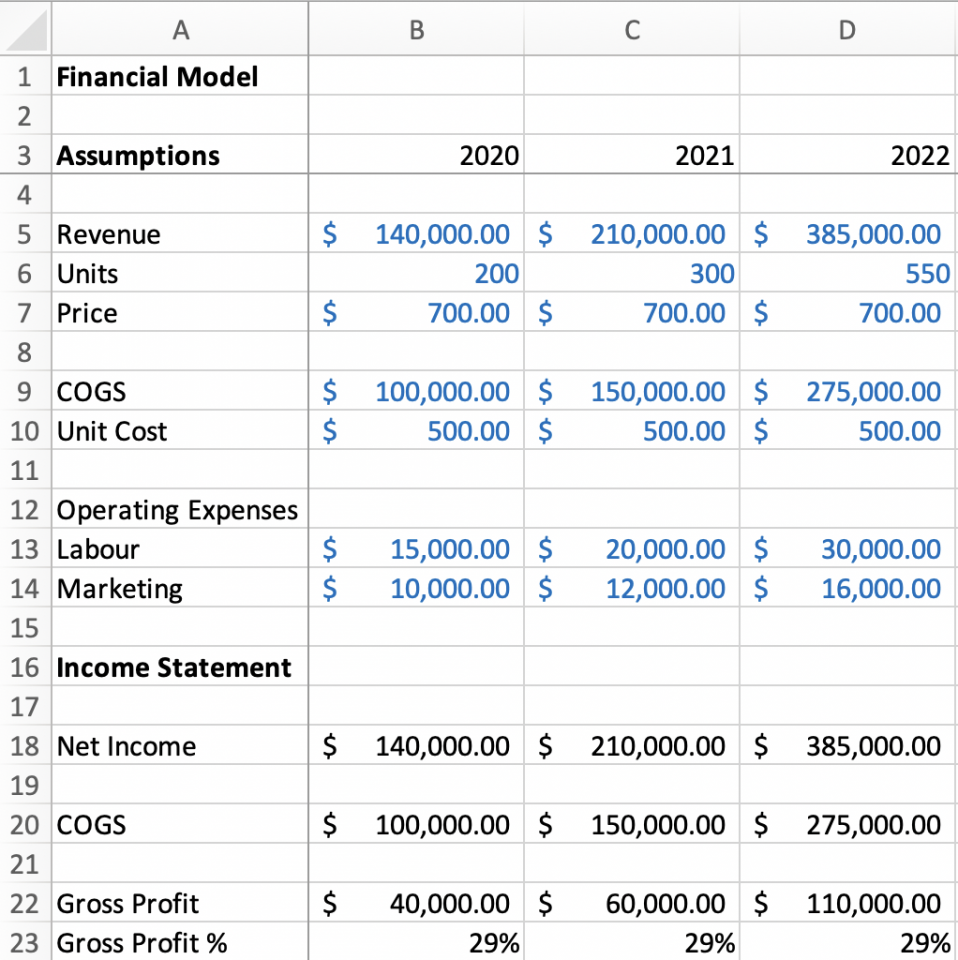Click 2022 Gross Profit value 110,000.00
Image resolution: width=958 pixels, height=960 pixels.
pos(847,904)
